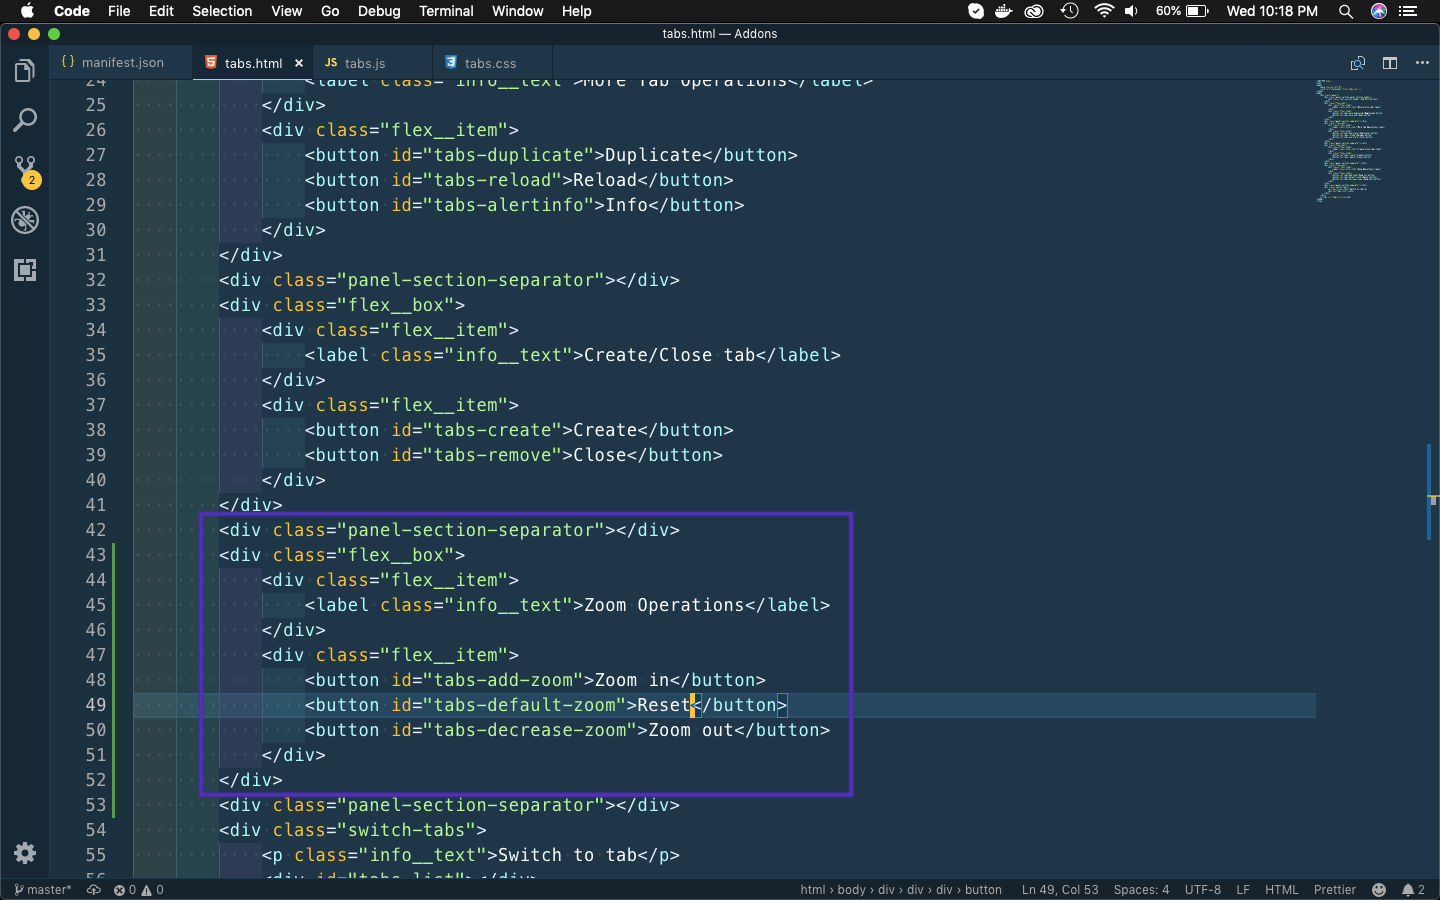Open notifications bell with 2 notifications
This screenshot has height=900, width=1440.
1413,890
